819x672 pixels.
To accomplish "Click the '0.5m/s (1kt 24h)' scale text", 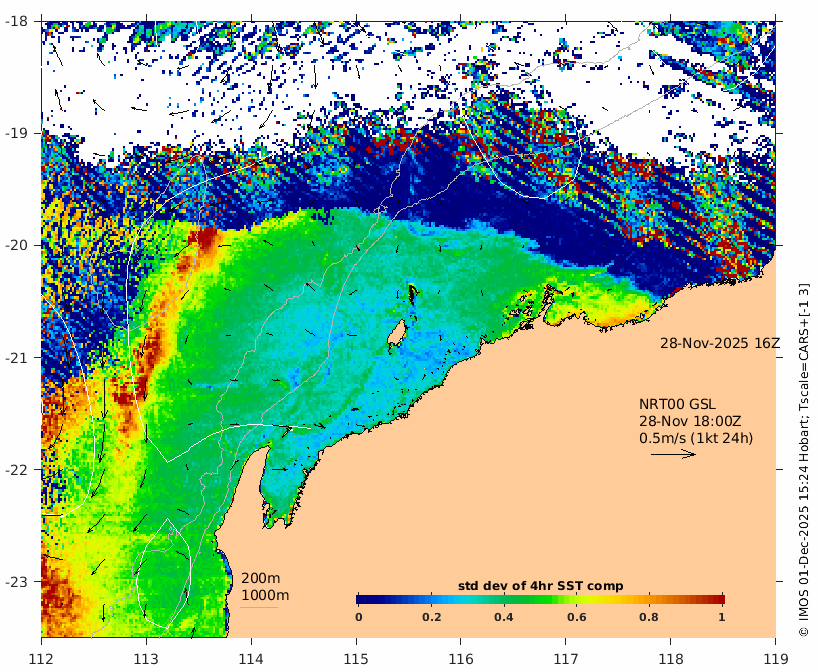I will [x=696, y=438].
